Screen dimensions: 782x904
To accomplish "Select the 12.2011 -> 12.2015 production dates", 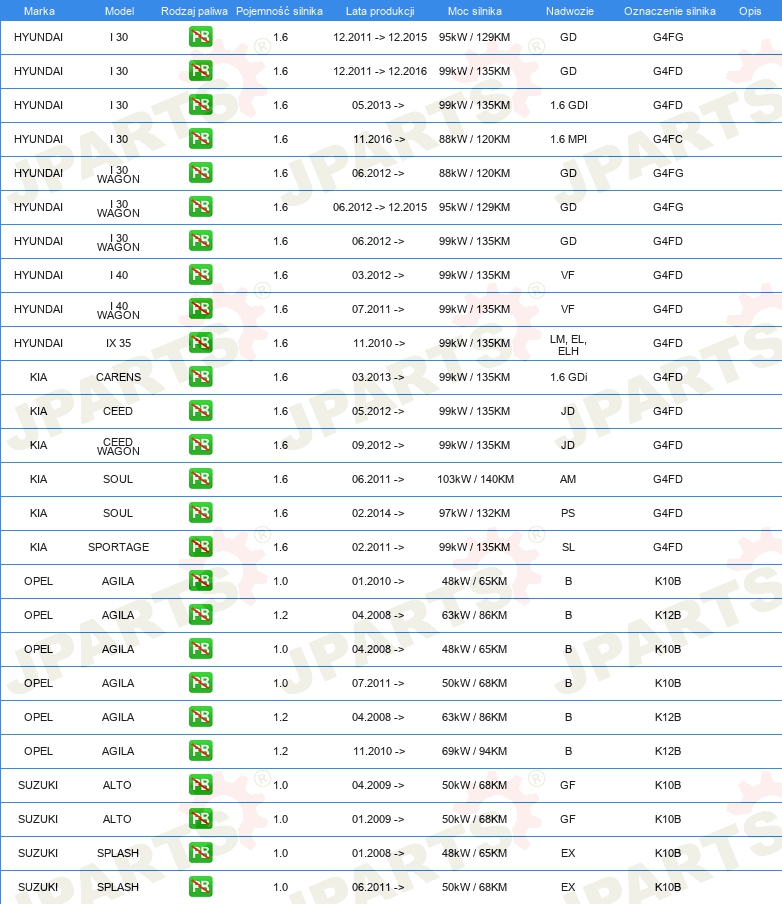I will pyautogui.click(x=380, y=37).
